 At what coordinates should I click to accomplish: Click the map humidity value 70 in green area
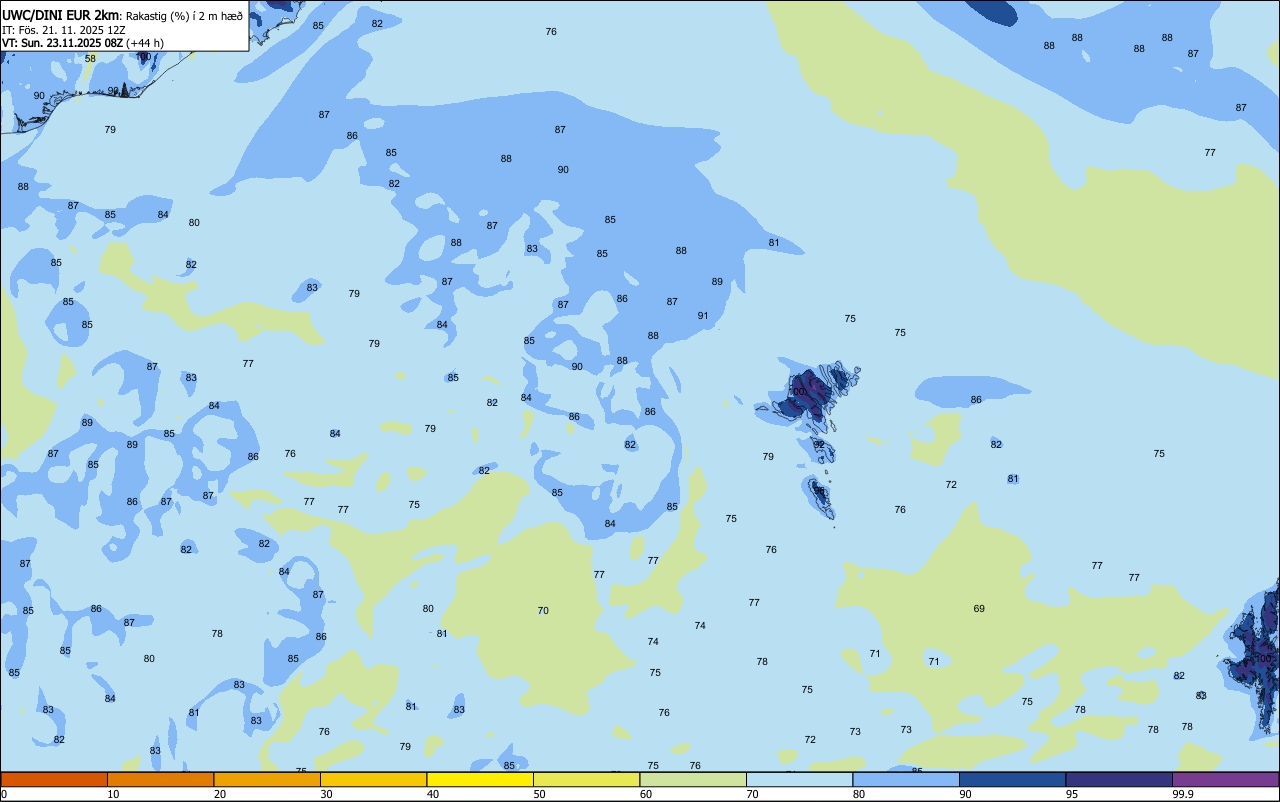pyautogui.click(x=543, y=611)
